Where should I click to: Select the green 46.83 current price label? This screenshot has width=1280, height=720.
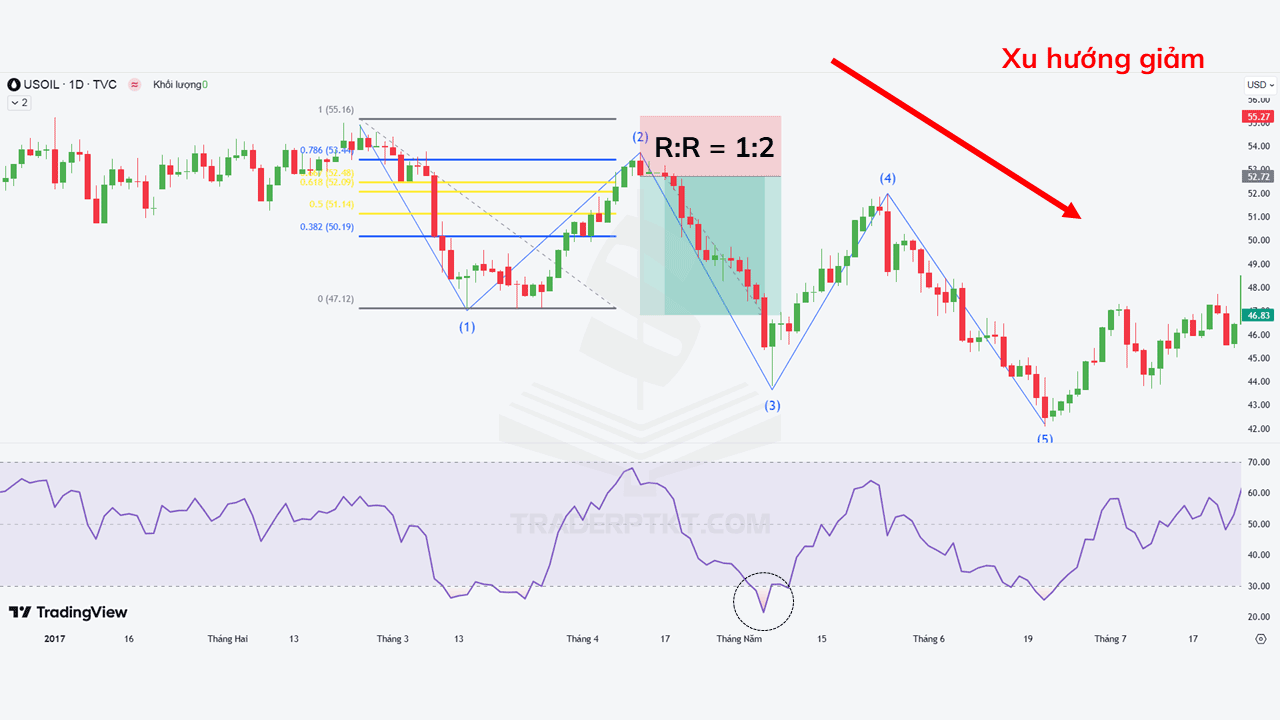(x=1257, y=315)
